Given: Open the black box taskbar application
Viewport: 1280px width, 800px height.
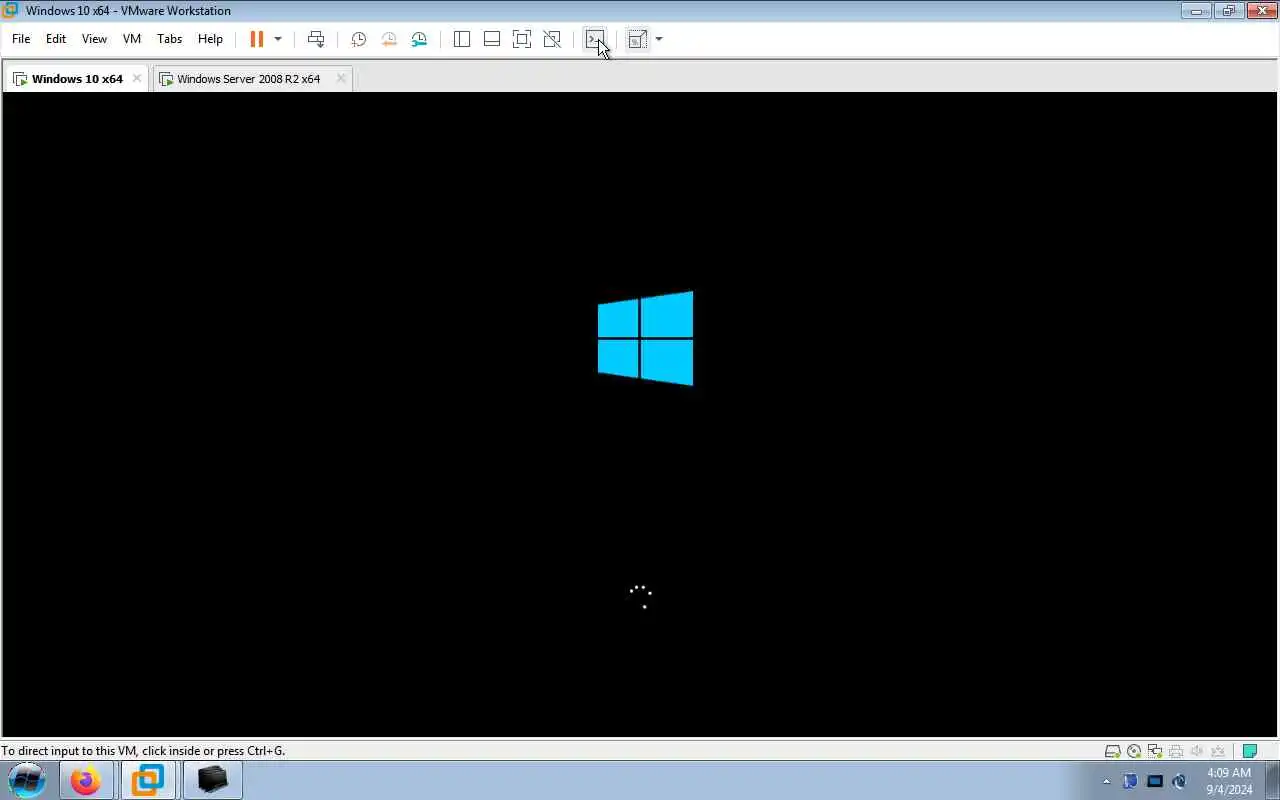Looking at the screenshot, I should [x=212, y=780].
